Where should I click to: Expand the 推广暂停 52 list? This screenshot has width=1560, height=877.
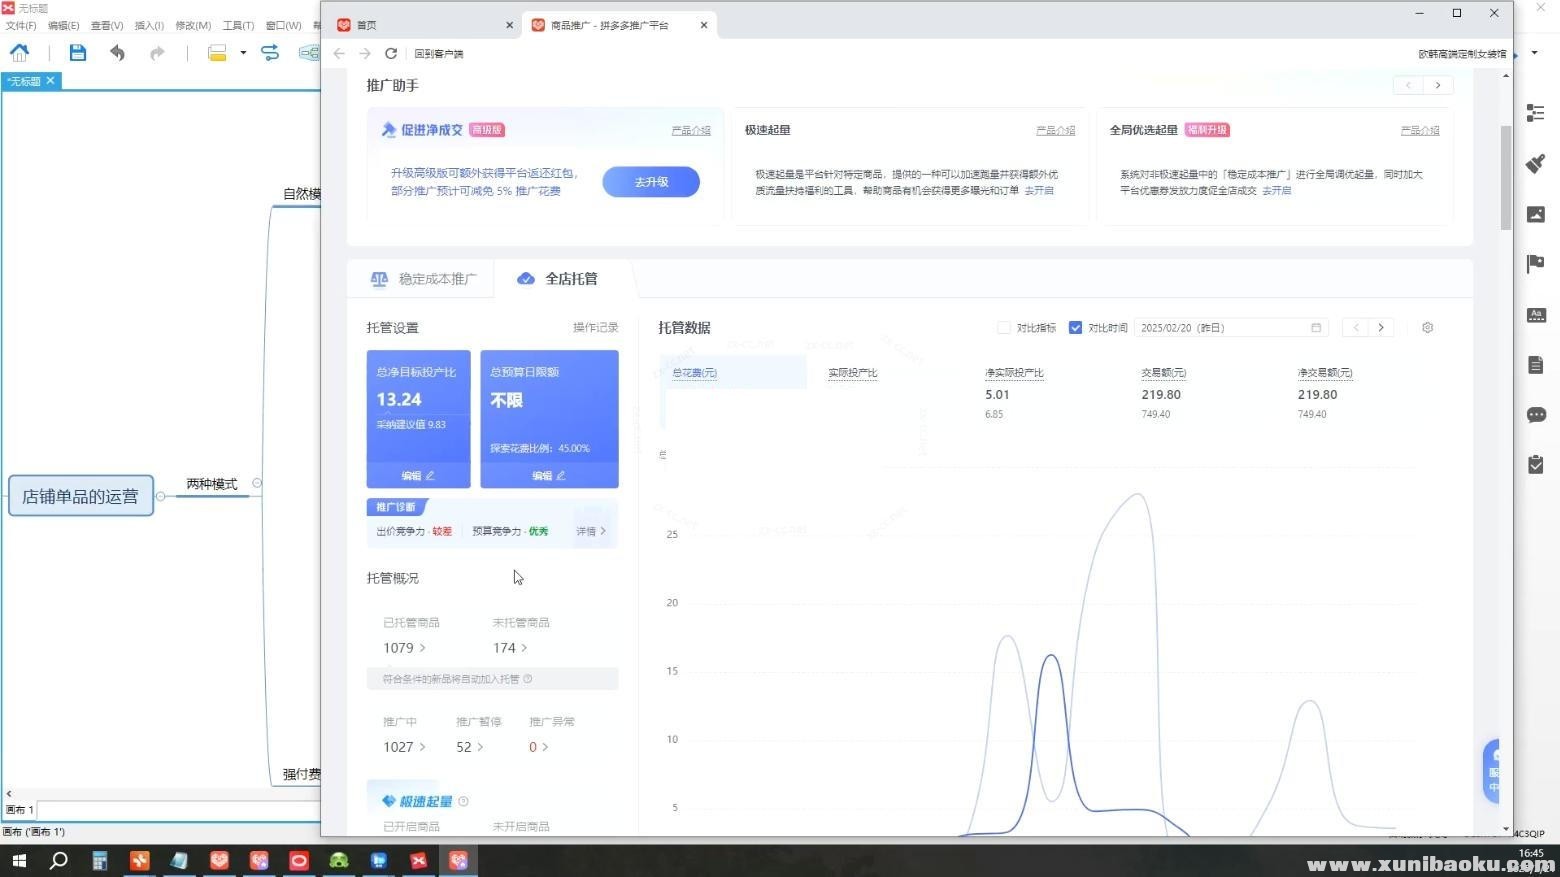[469, 747]
